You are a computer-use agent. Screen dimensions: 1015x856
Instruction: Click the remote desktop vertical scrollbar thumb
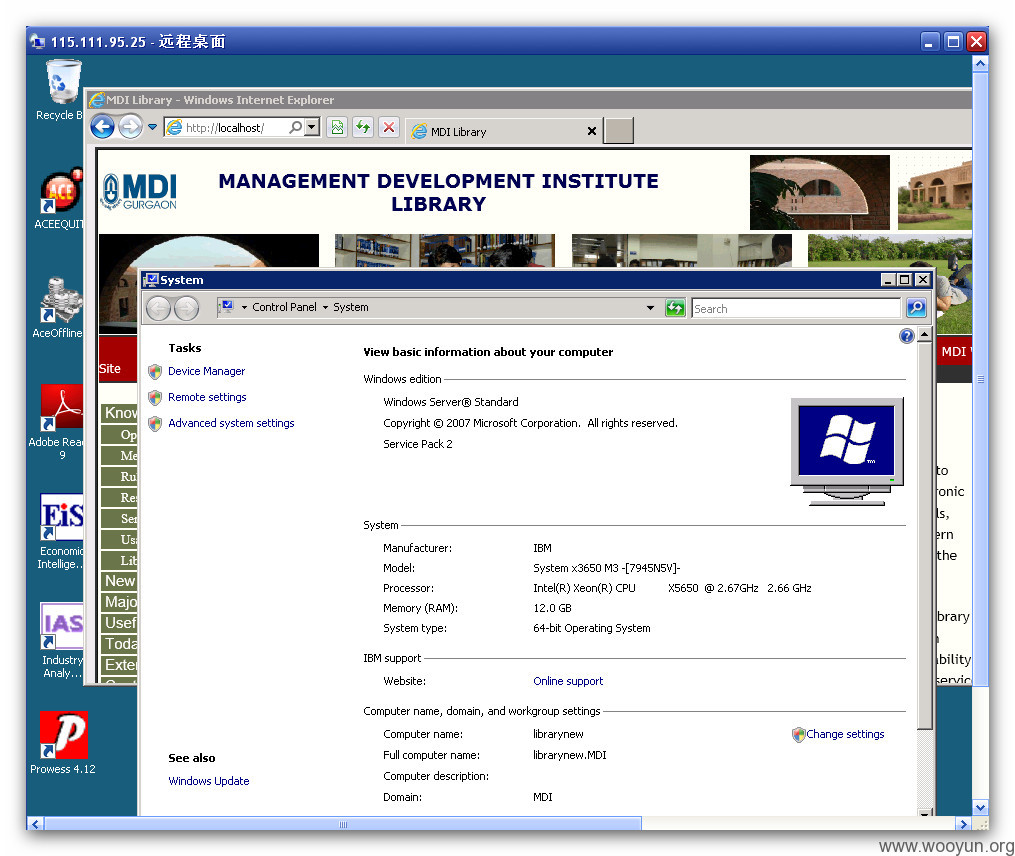[x=980, y=379]
